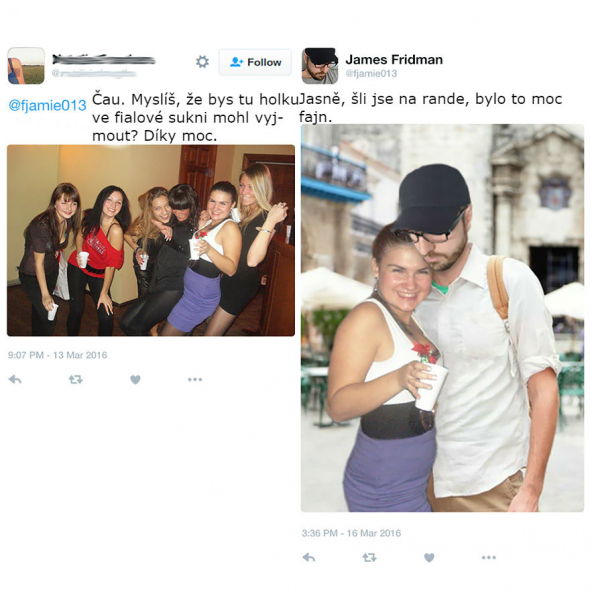Click the 9:07 PM - 13 Mar 2016 timestamp

coord(58,355)
